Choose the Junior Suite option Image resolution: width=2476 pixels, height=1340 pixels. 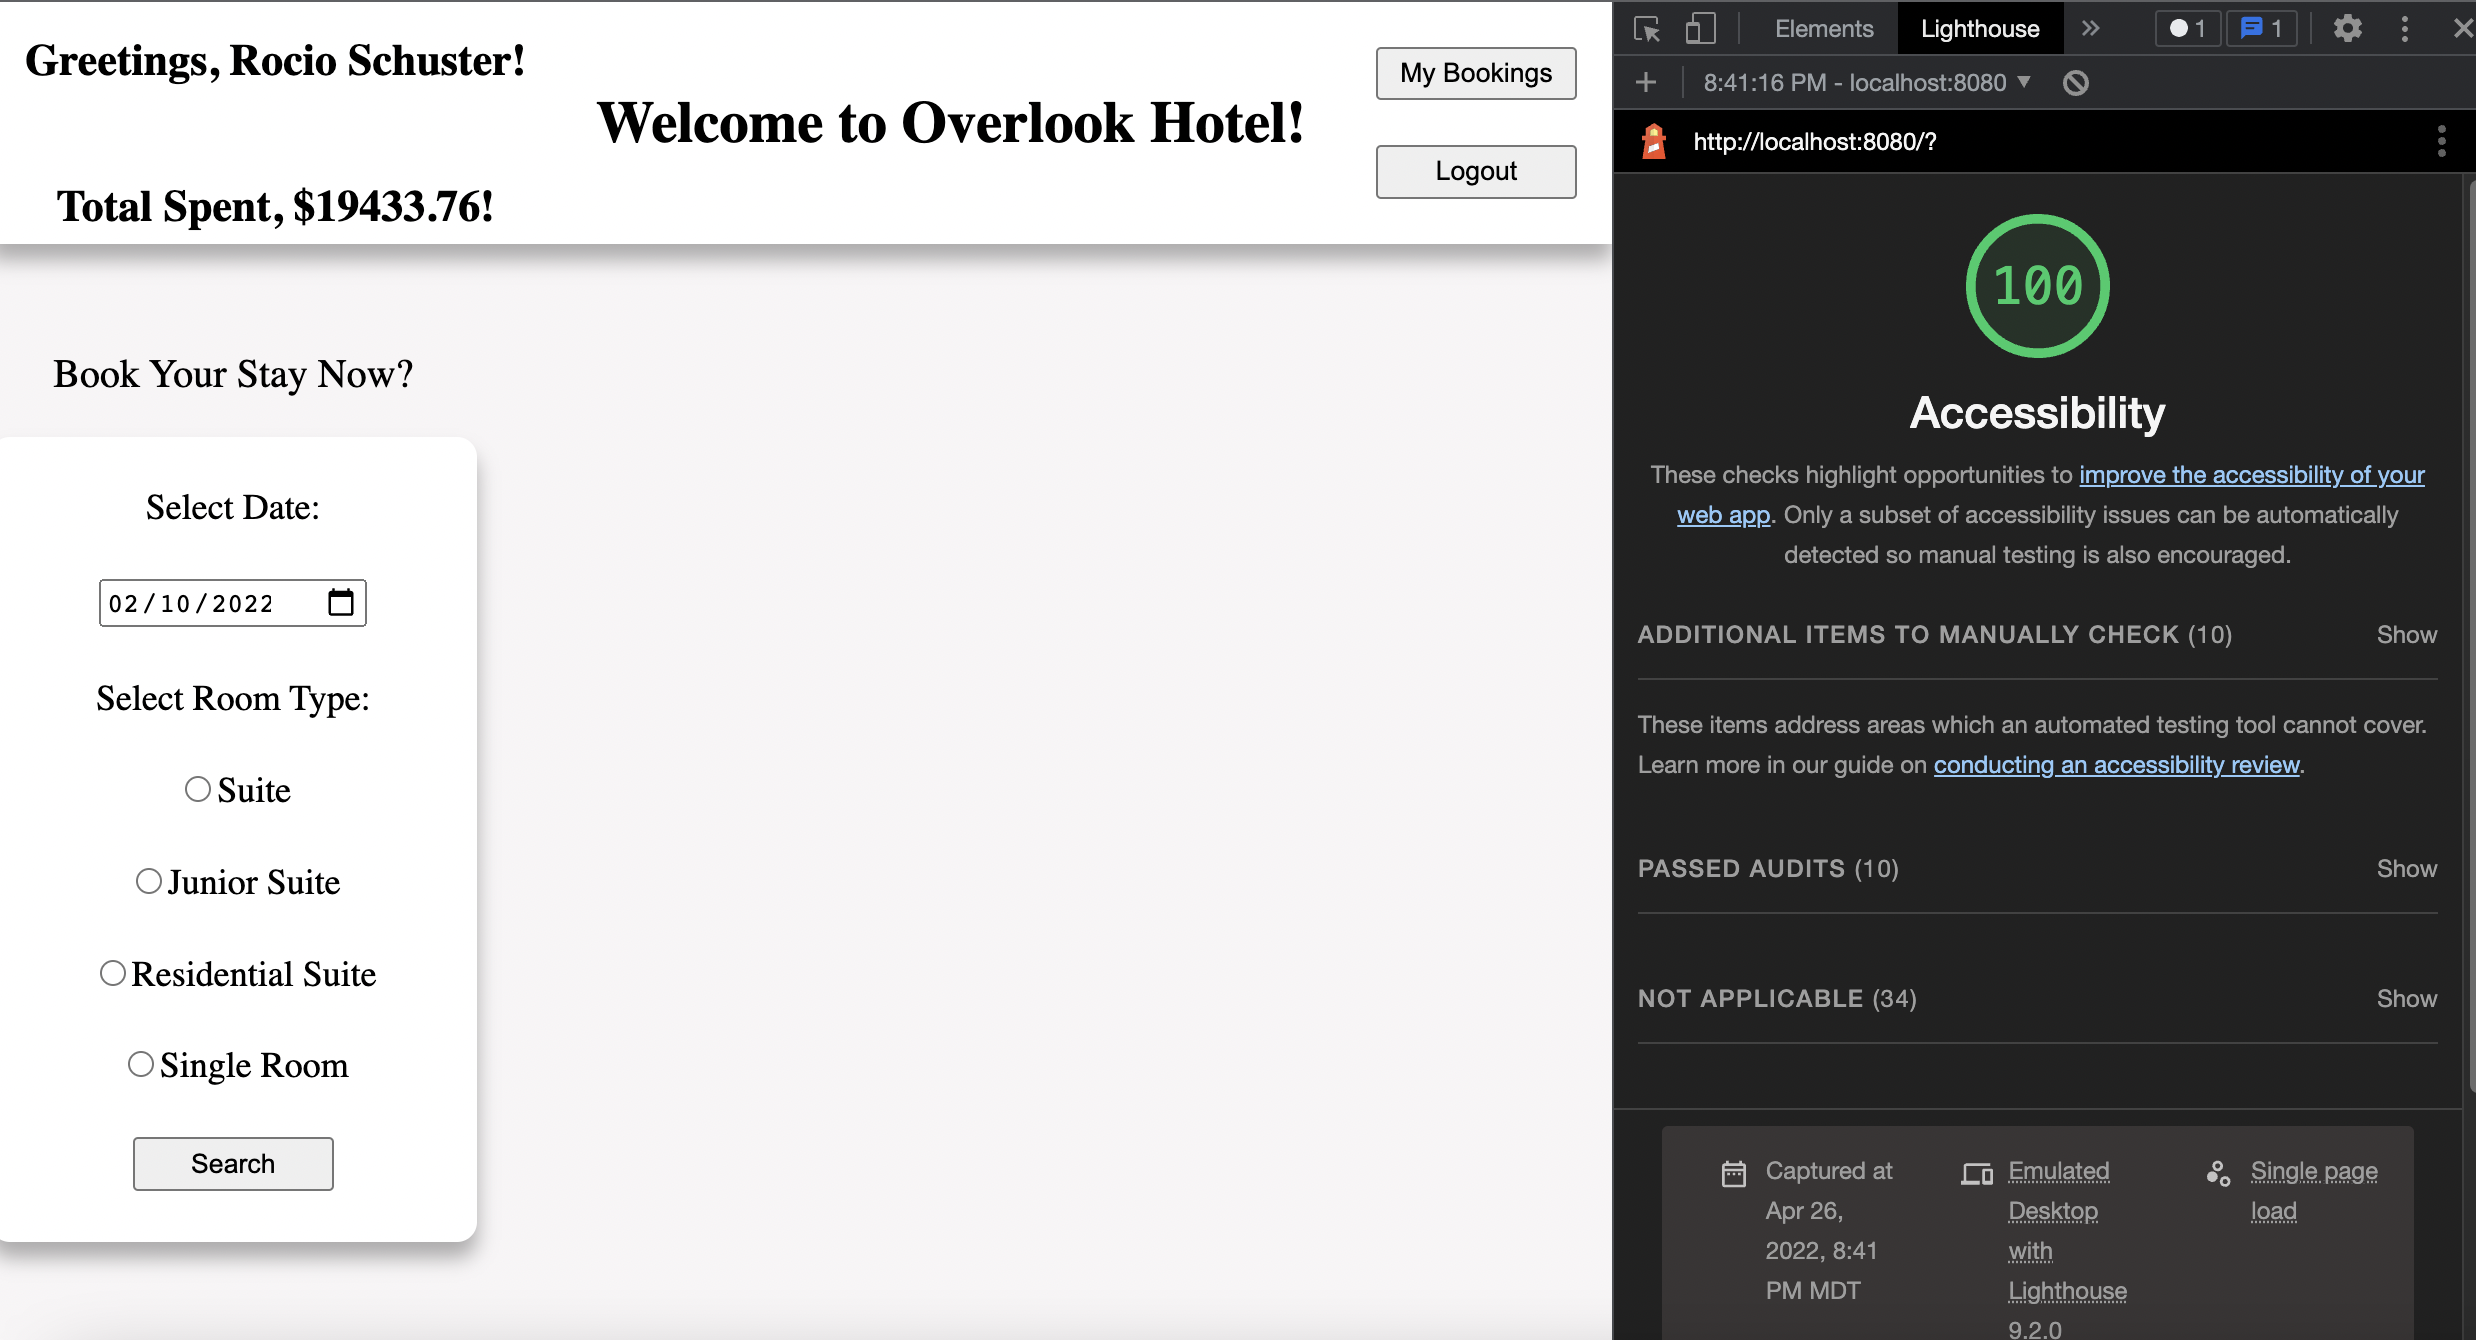click(149, 880)
